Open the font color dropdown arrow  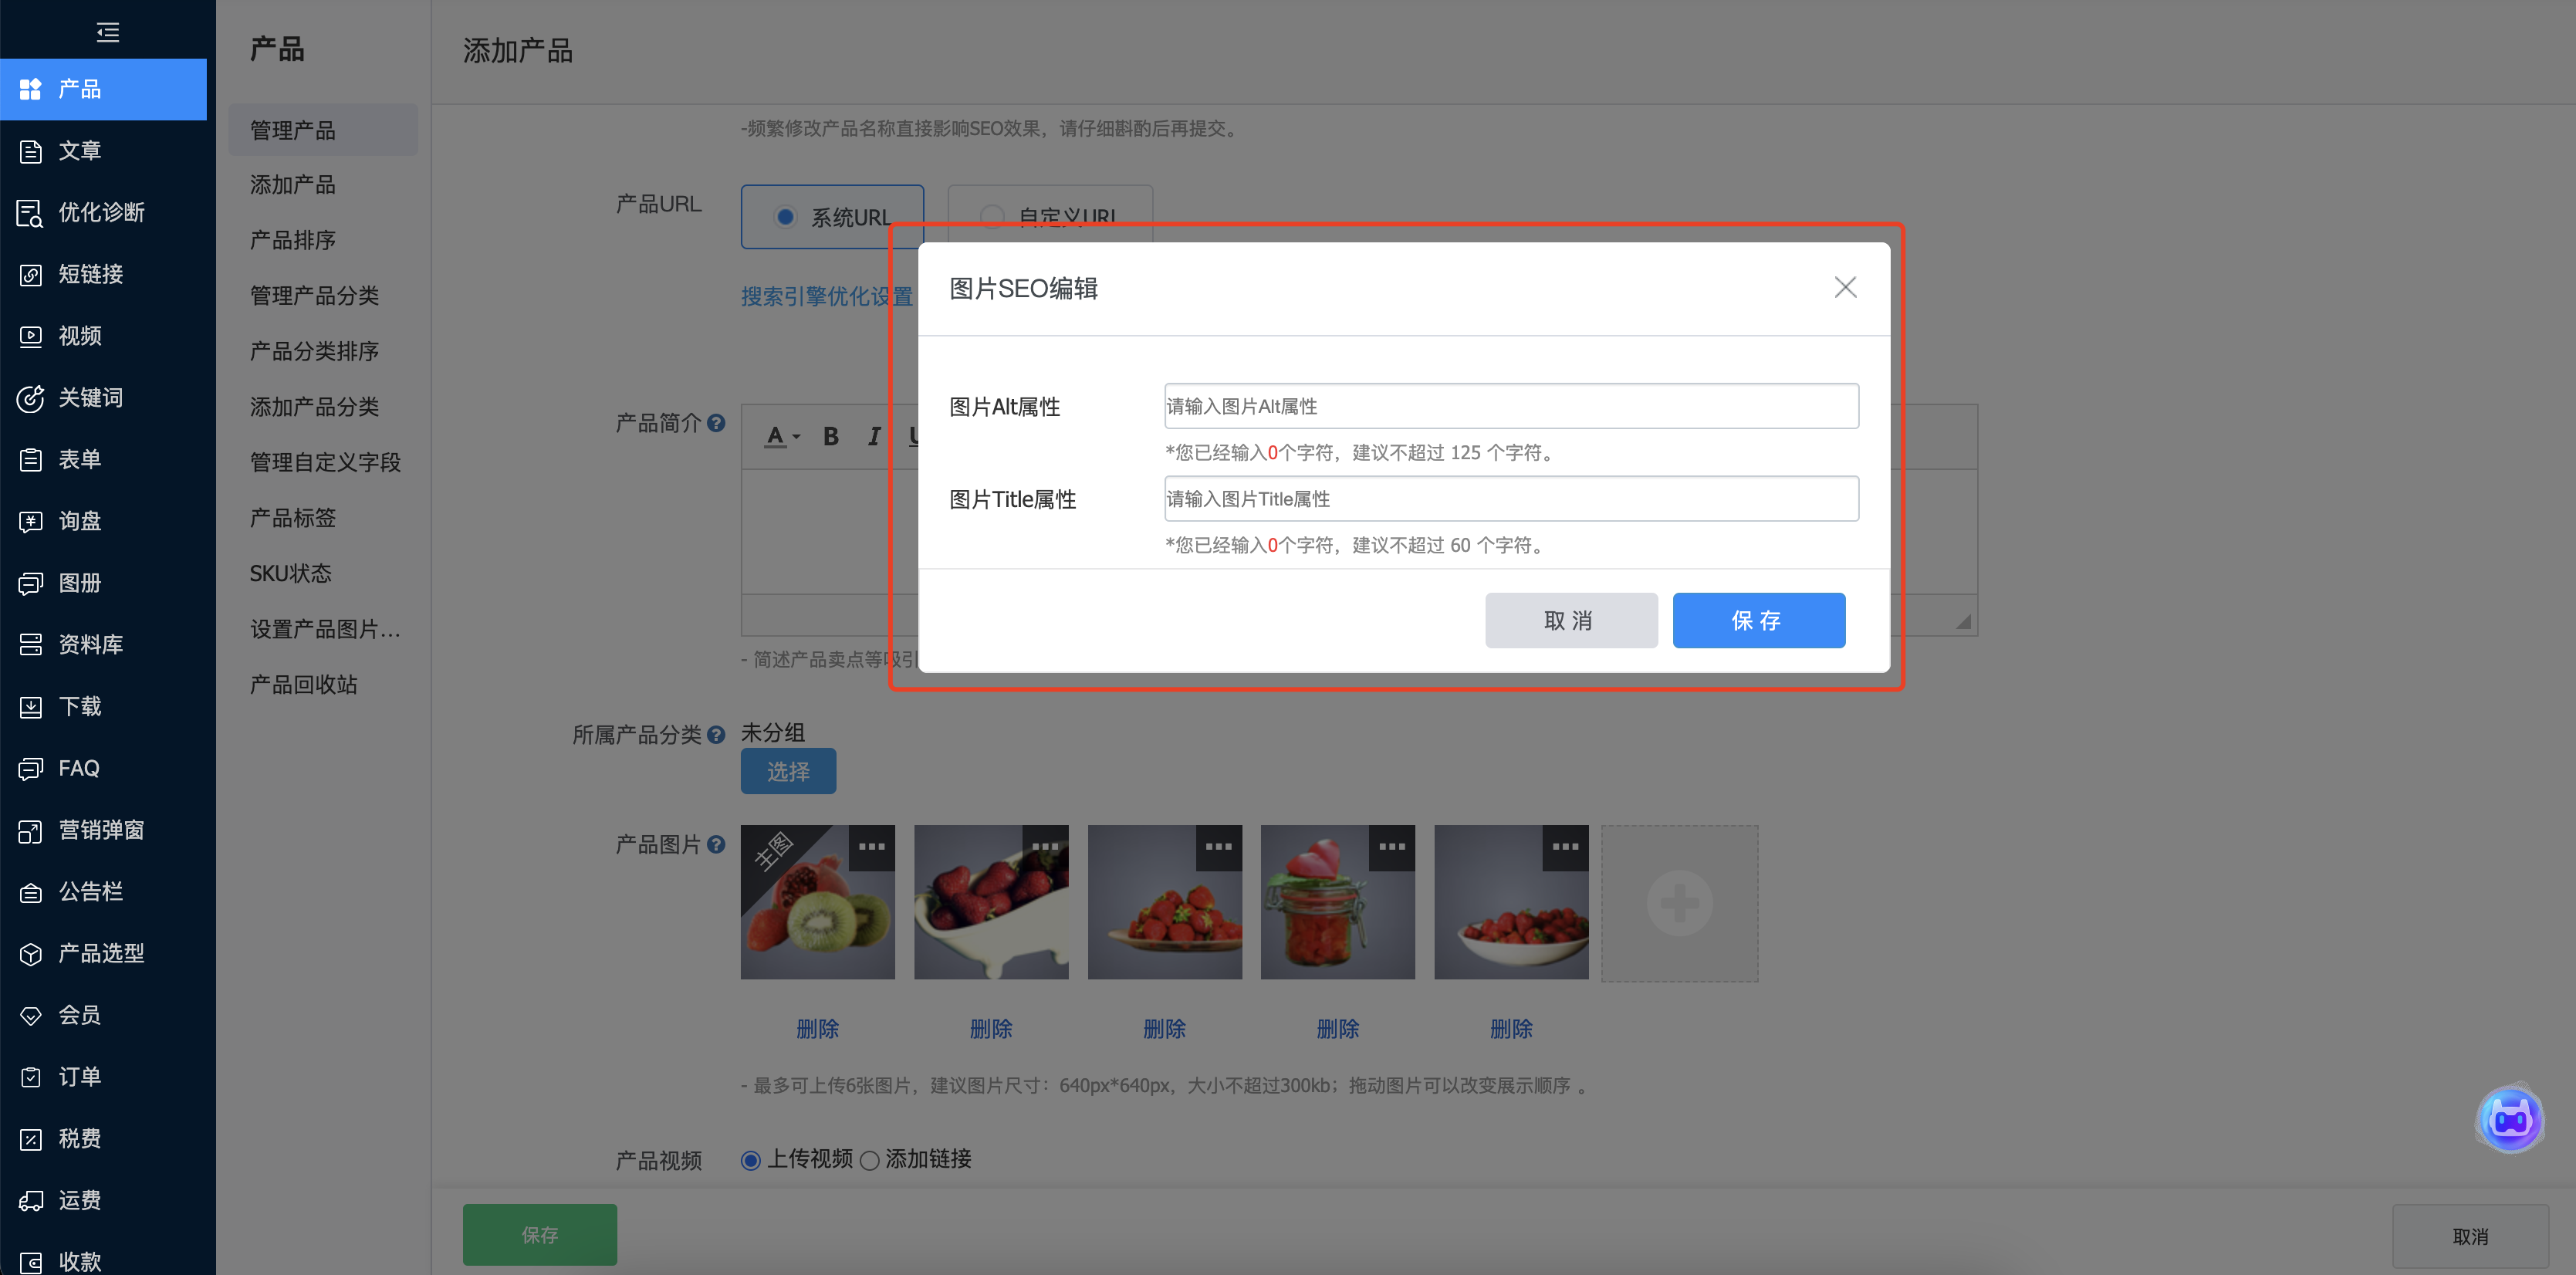[797, 437]
